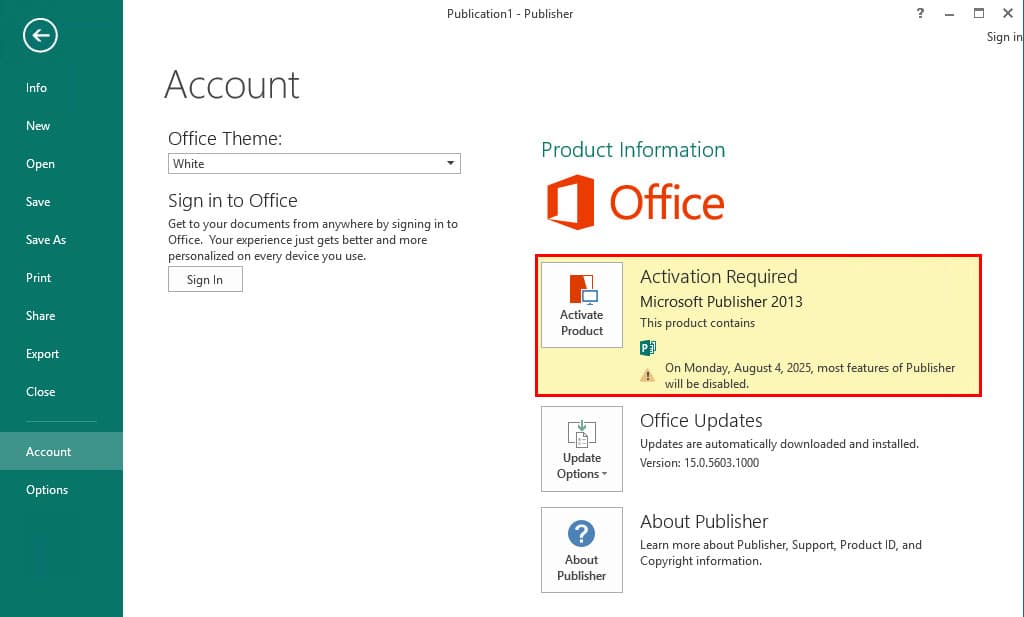Click the 'Activation Required' heading
The height and width of the screenshot is (617, 1024).
click(718, 277)
